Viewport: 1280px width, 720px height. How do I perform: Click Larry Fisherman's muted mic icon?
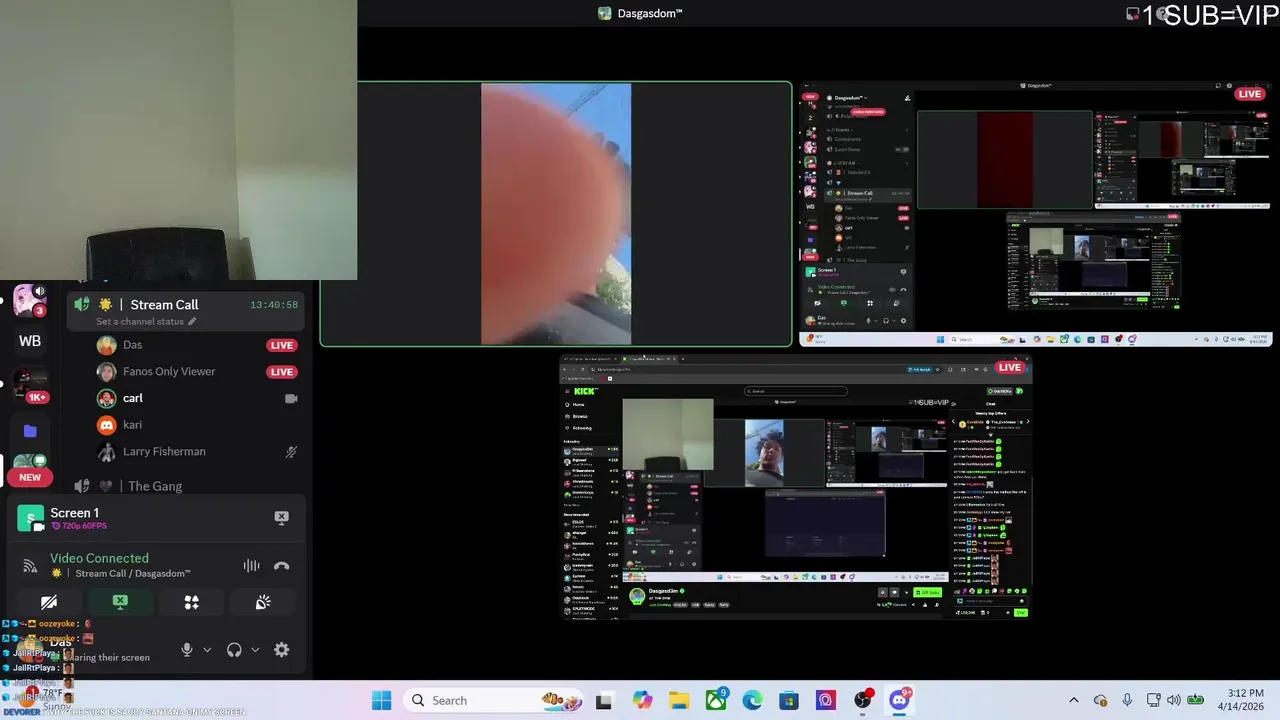click(291, 452)
